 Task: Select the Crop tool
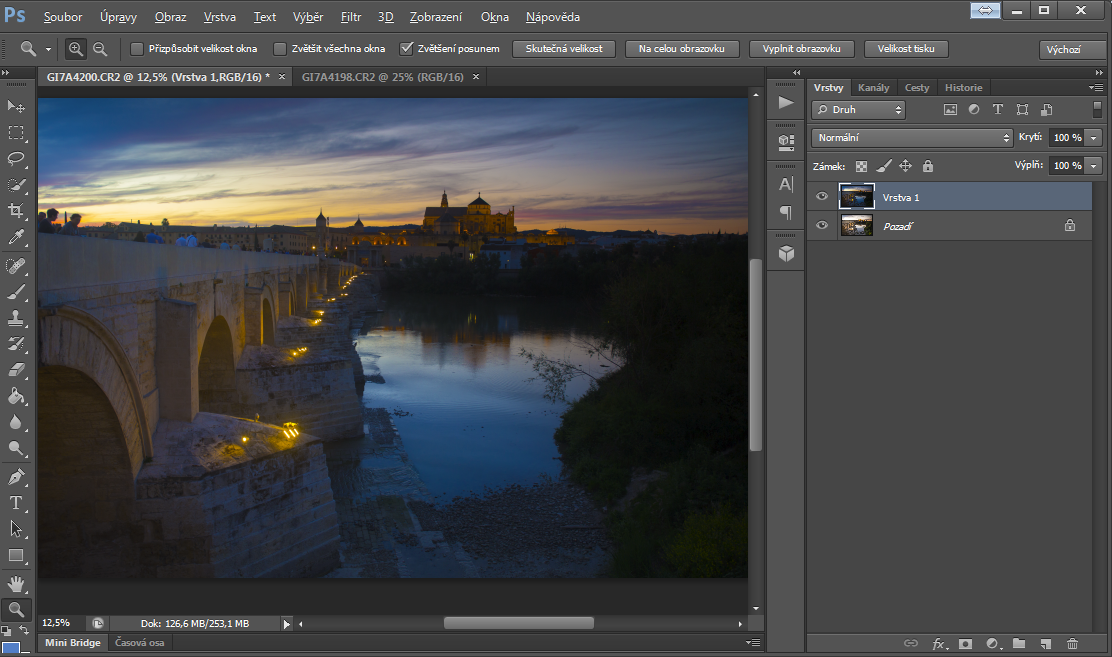16,210
